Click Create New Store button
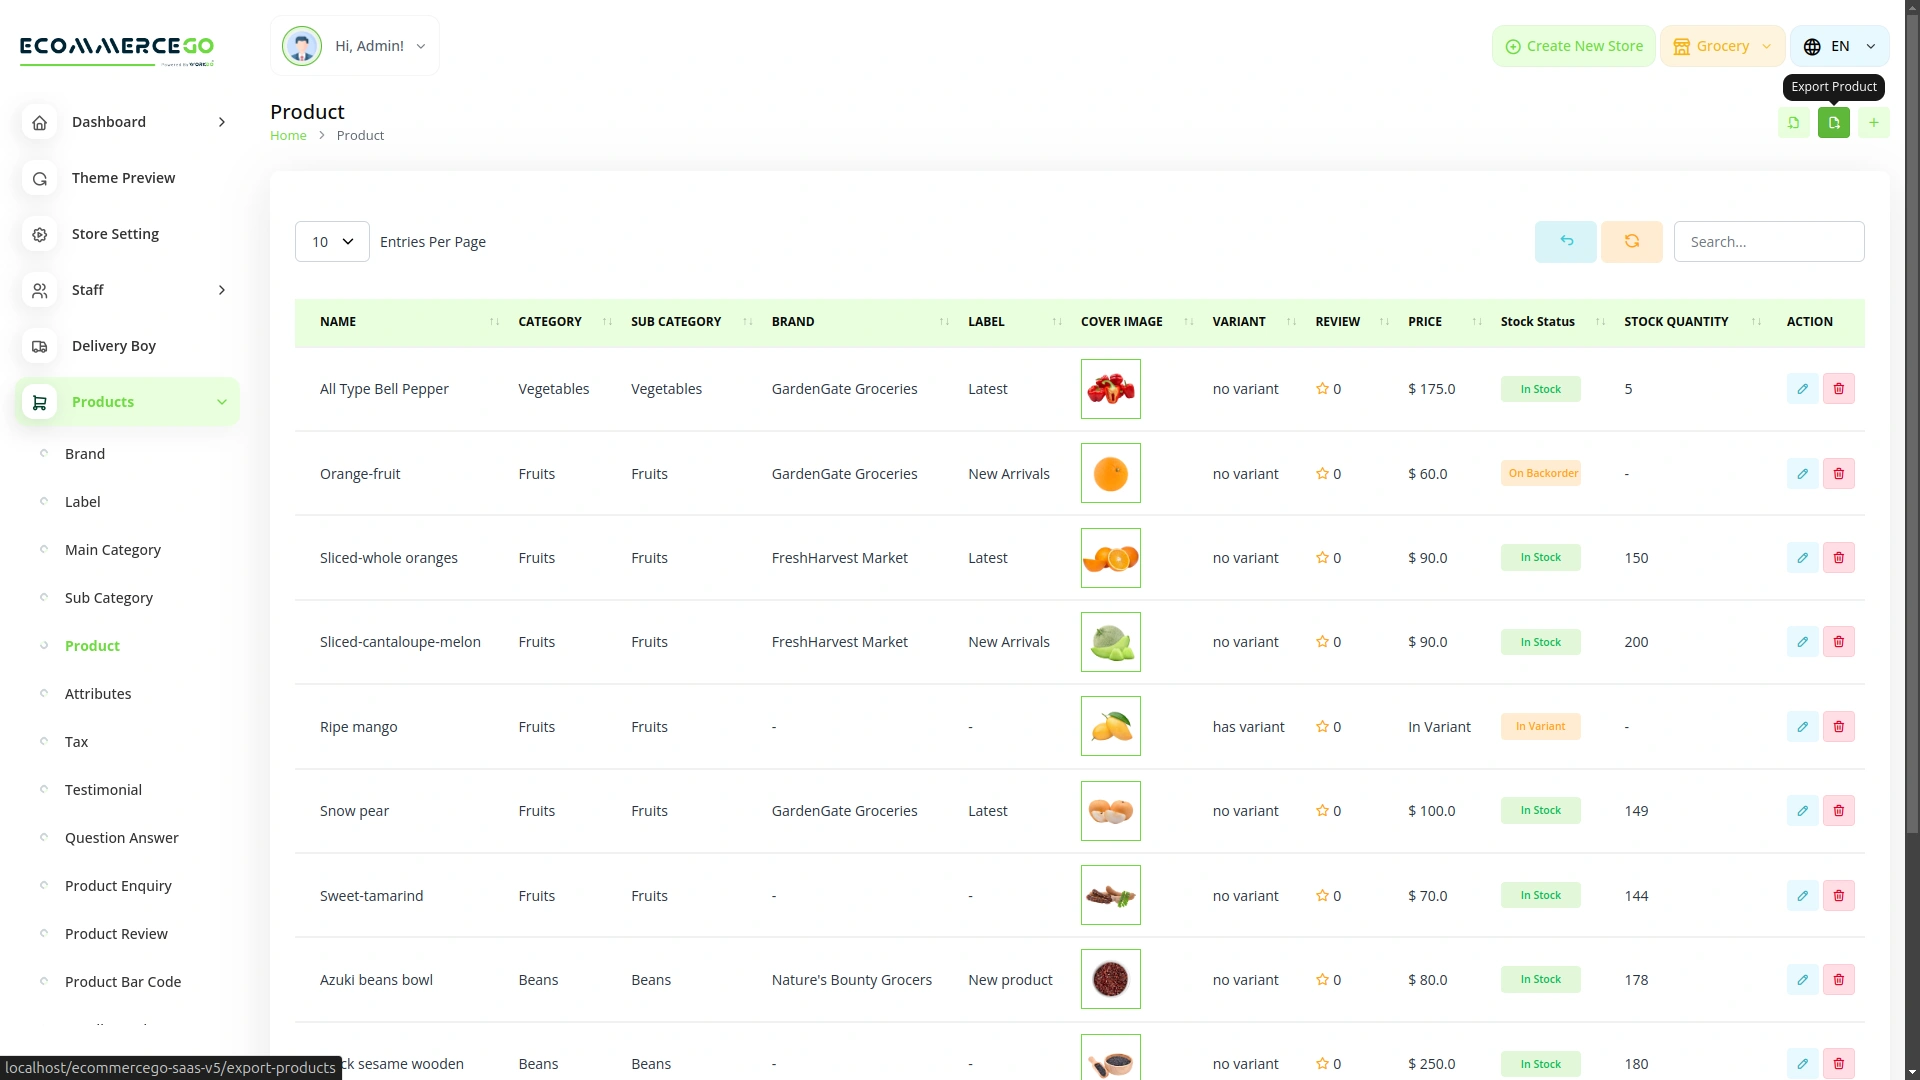This screenshot has height=1080, width=1920. (x=1573, y=46)
